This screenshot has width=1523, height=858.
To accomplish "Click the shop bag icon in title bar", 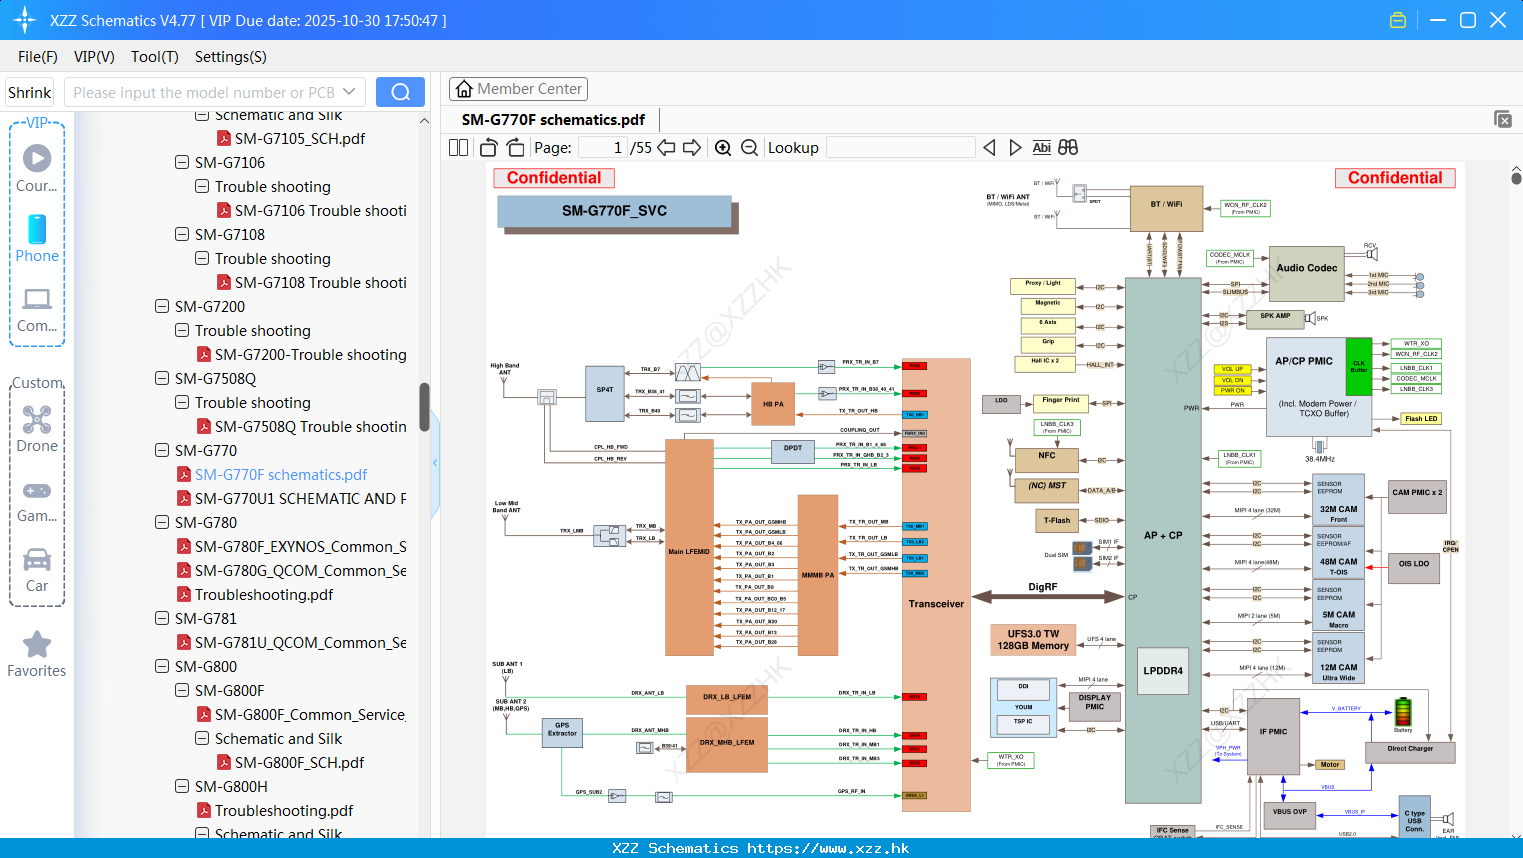I will [x=1398, y=20].
